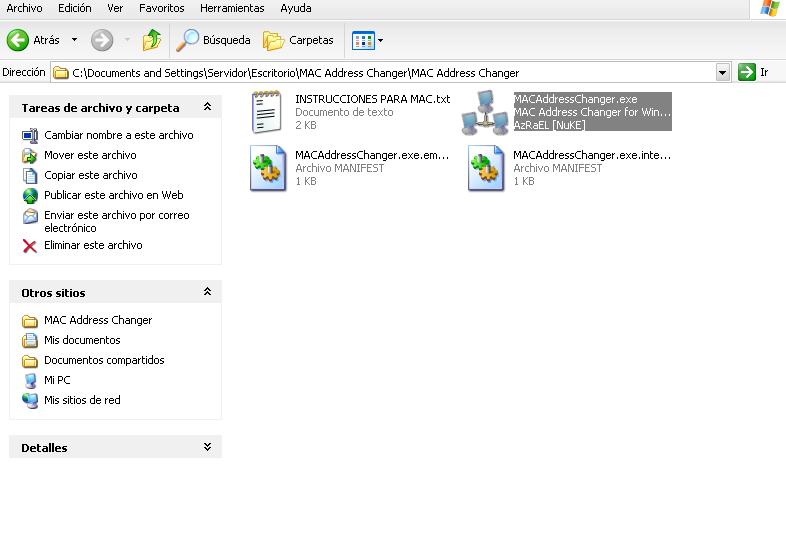
Task: Click the green Ir go button
Action: (753, 72)
